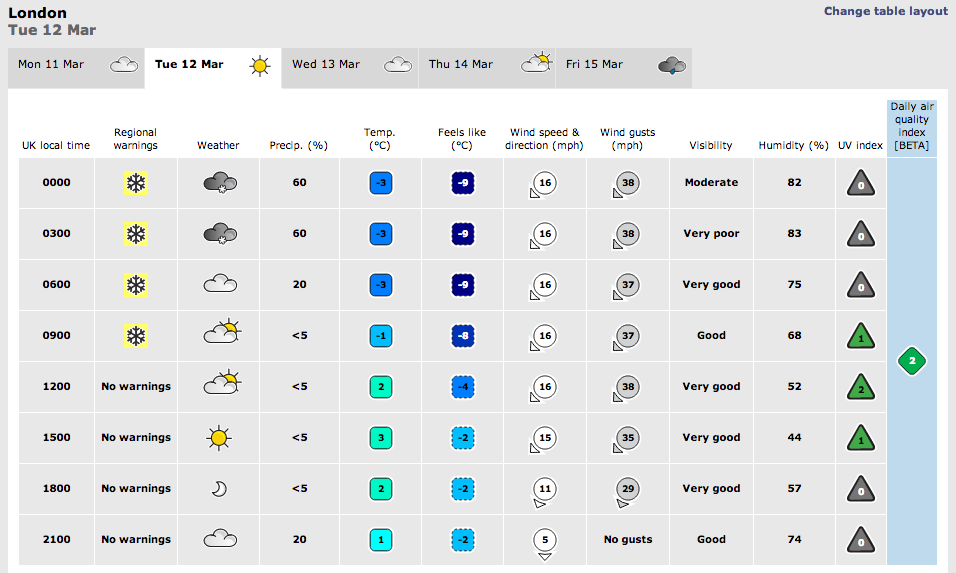Click the Regional warnings column header

point(135,139)
